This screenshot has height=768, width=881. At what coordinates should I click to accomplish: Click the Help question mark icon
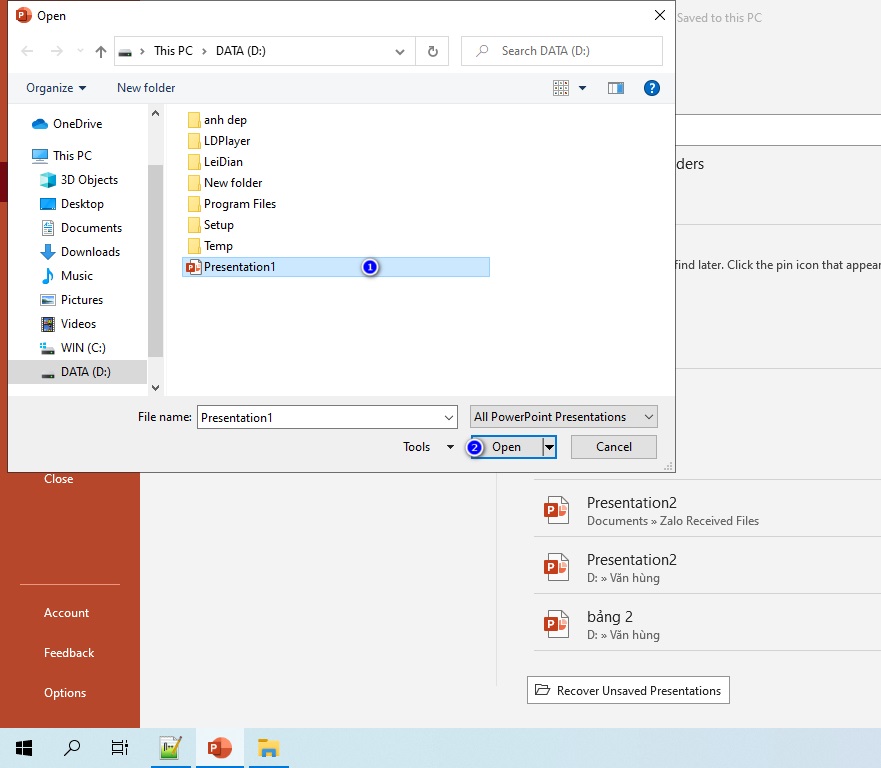tap(651, 88)
